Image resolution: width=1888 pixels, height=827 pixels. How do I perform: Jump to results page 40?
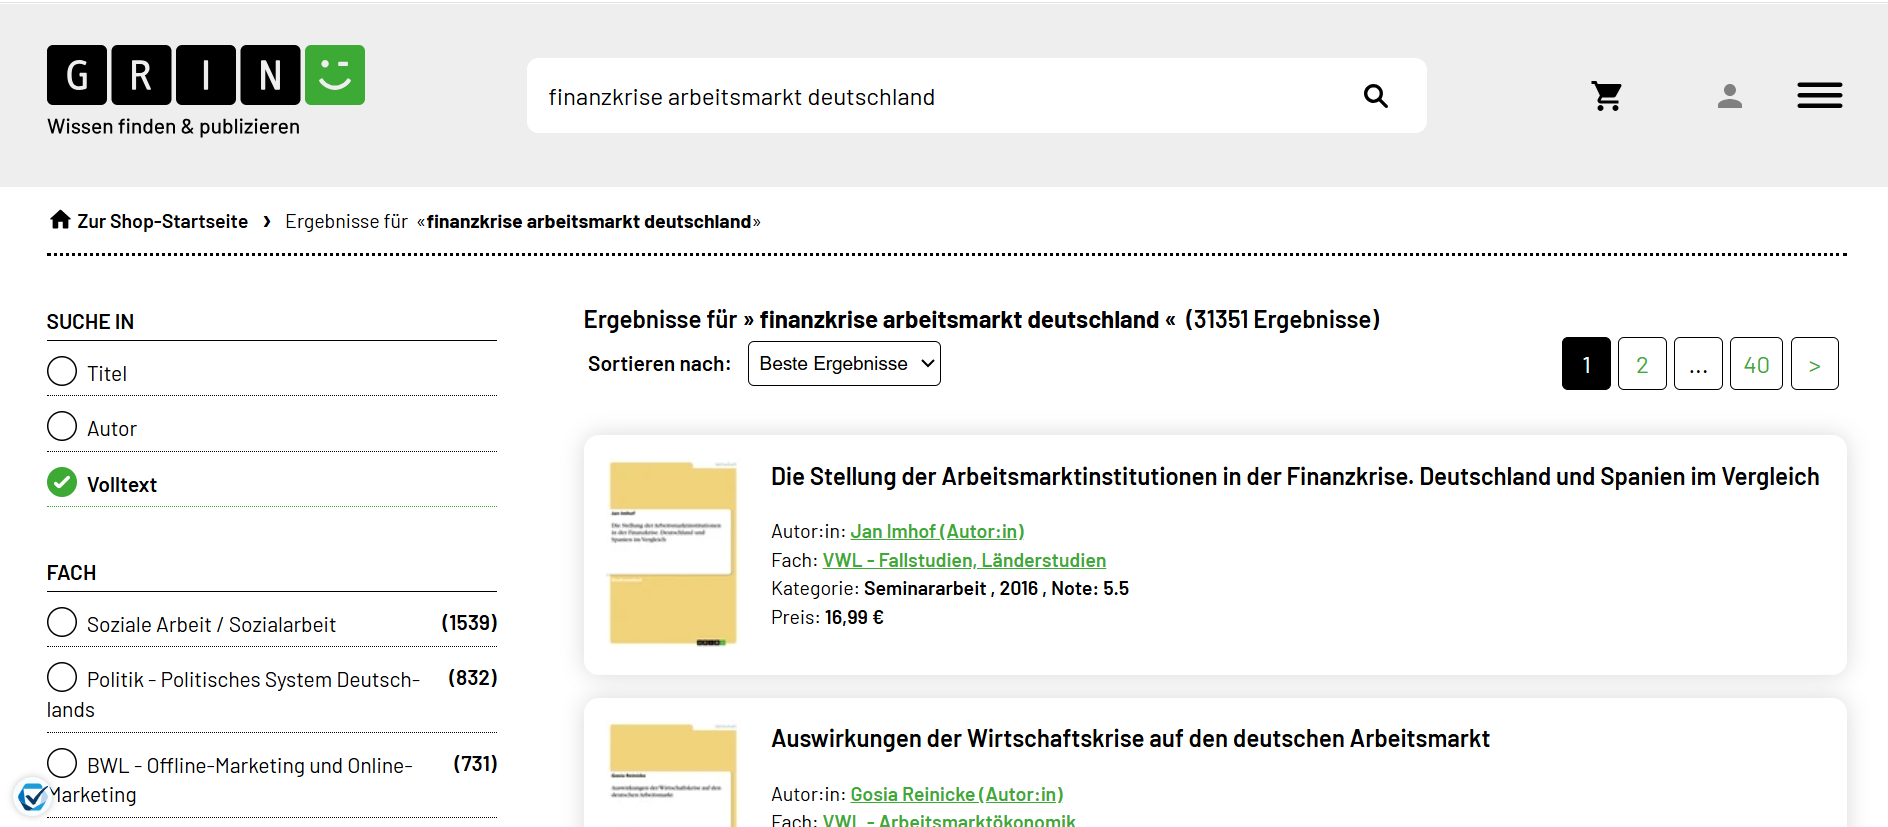[x=1755, y=364]
